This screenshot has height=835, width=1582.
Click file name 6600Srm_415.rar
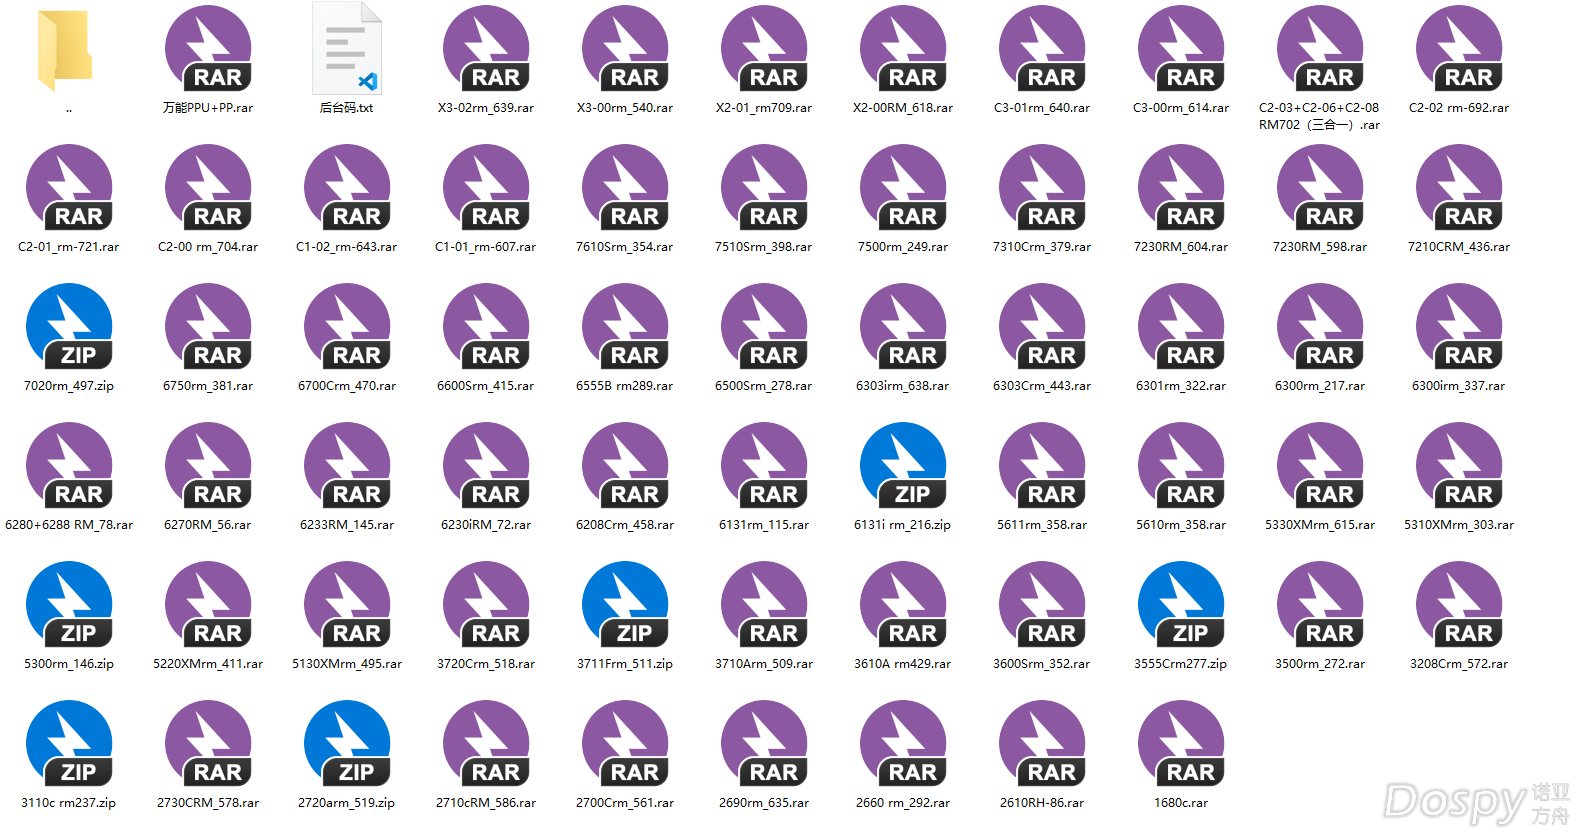486,386
